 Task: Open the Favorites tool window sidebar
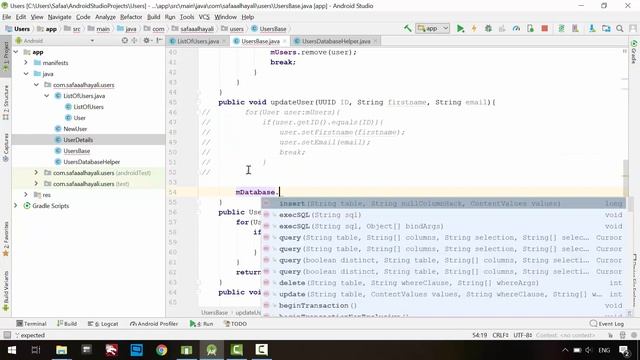(x=6, y=239)
